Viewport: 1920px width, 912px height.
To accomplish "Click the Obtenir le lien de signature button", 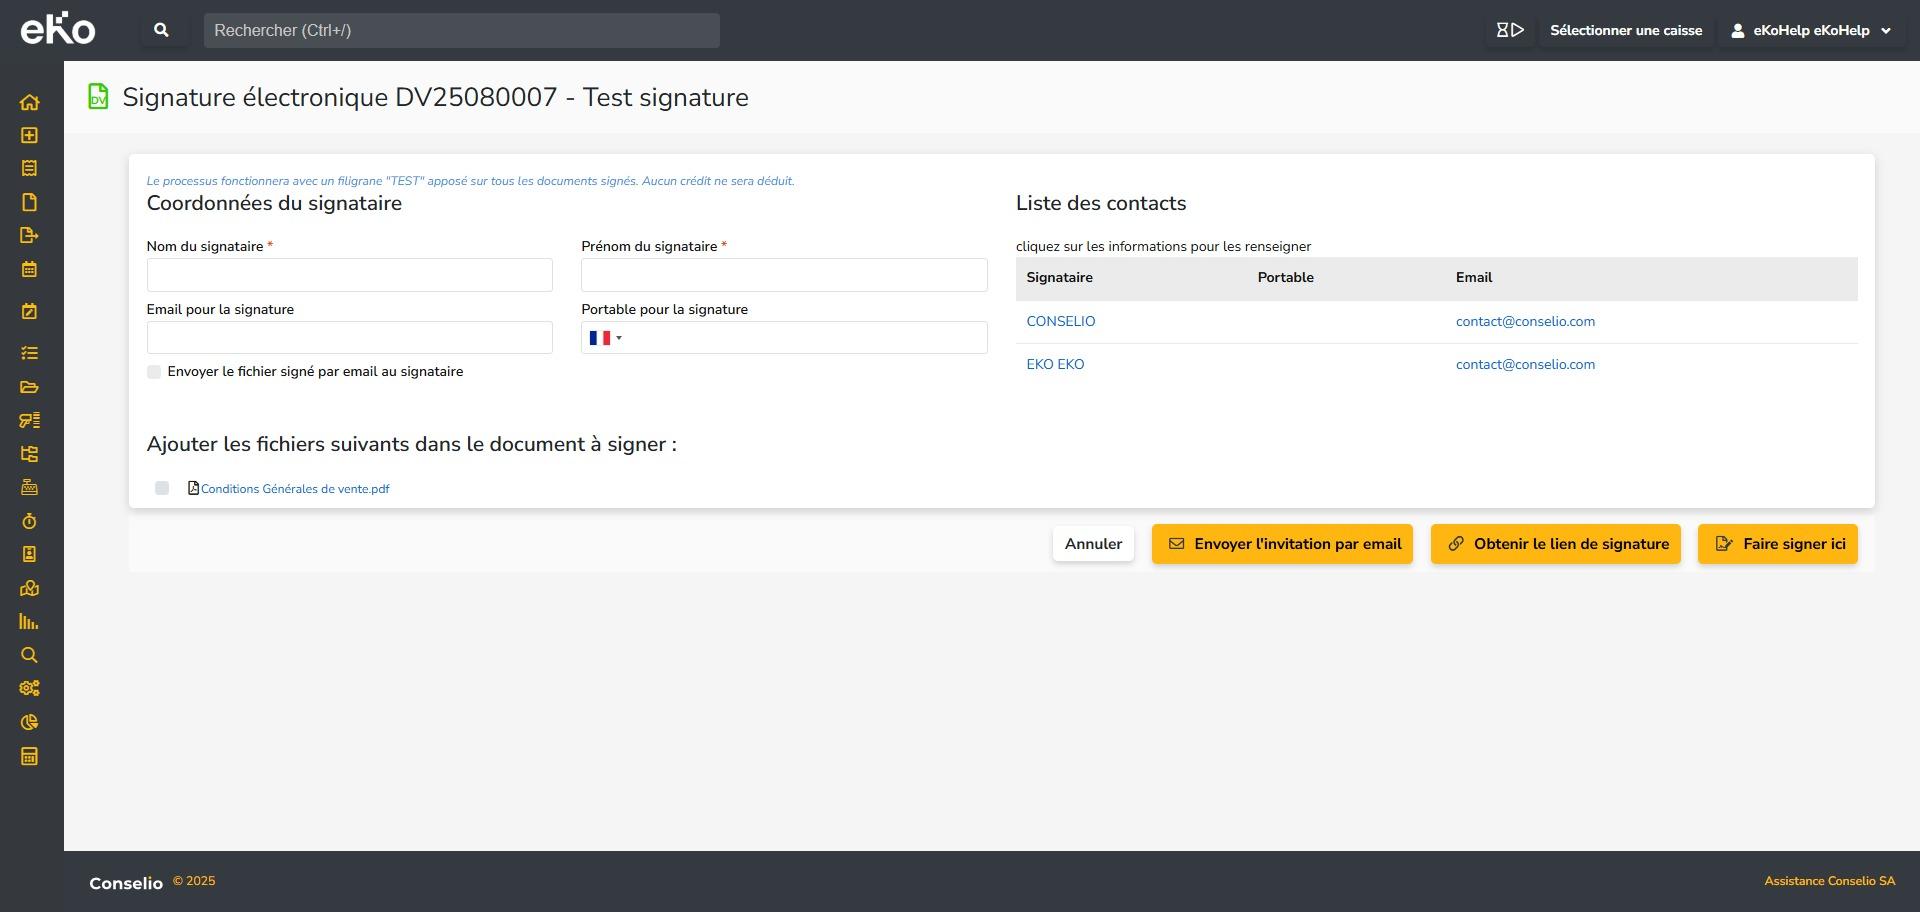I will click(x=1555, y=544).
